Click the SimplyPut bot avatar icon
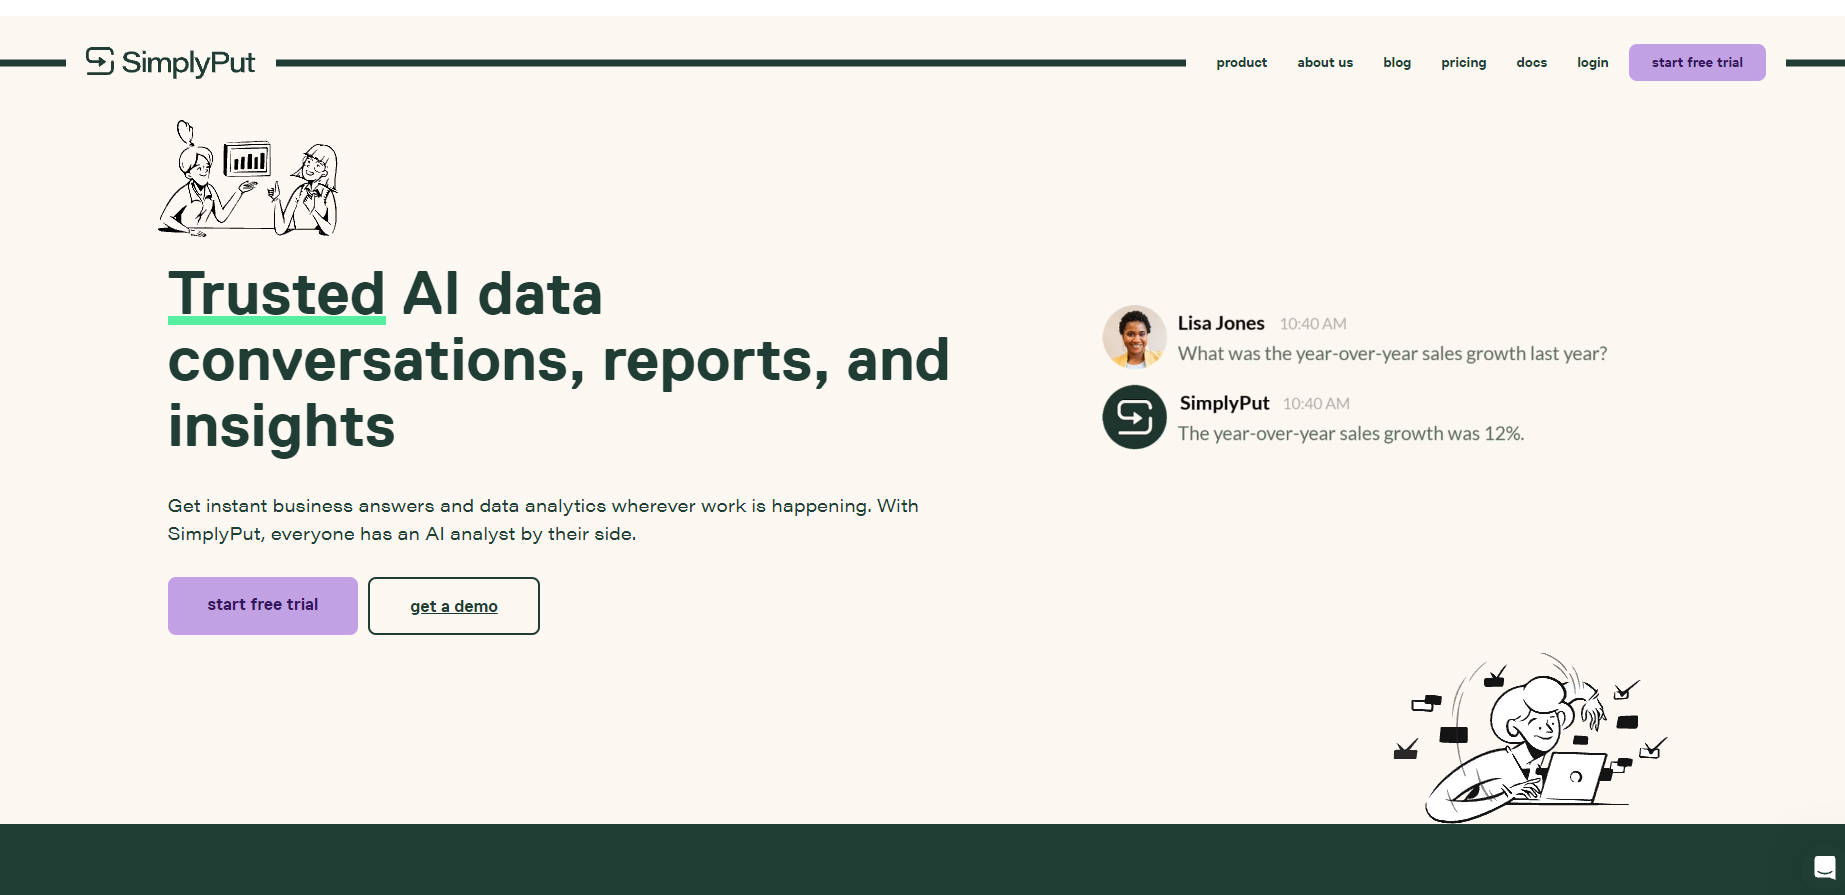1845x895 pixels. click(1134, 417)
